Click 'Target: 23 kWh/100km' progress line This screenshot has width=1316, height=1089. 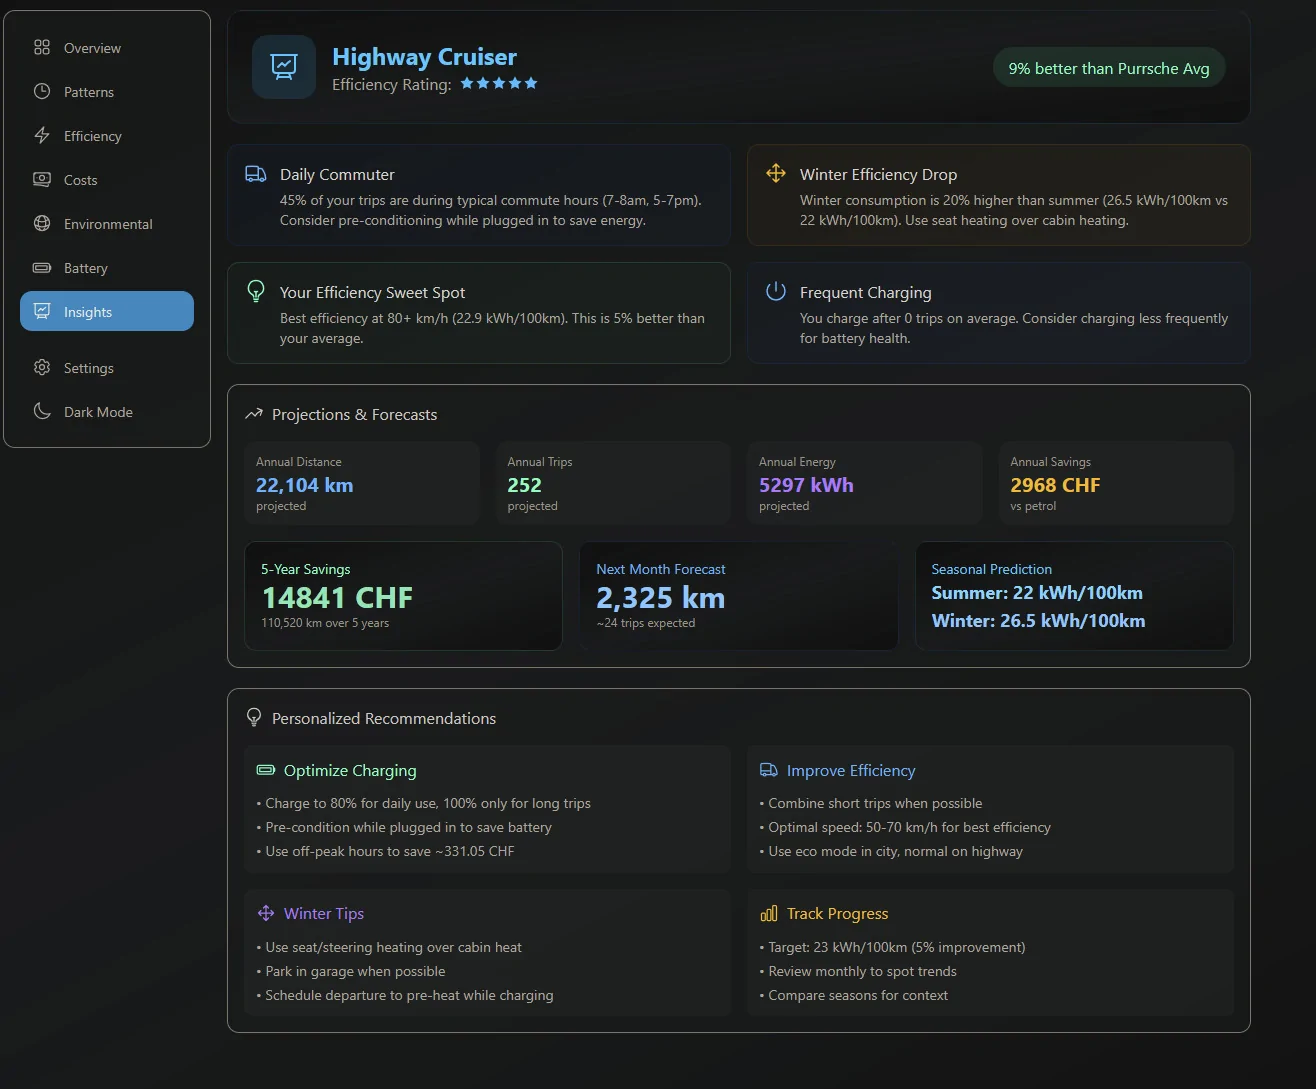pos(892,947)
